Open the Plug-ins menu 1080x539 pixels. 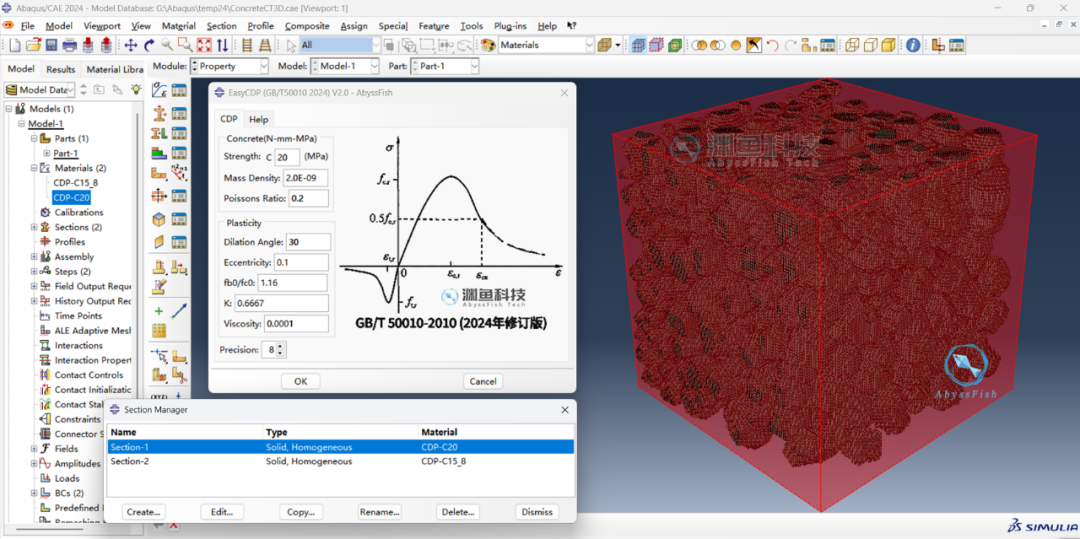[x=510, y=26]
